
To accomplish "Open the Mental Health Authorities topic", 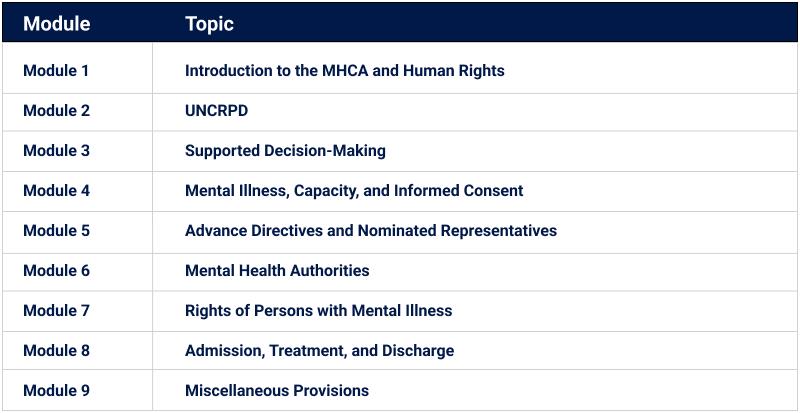I will click(x=277, y=271).
